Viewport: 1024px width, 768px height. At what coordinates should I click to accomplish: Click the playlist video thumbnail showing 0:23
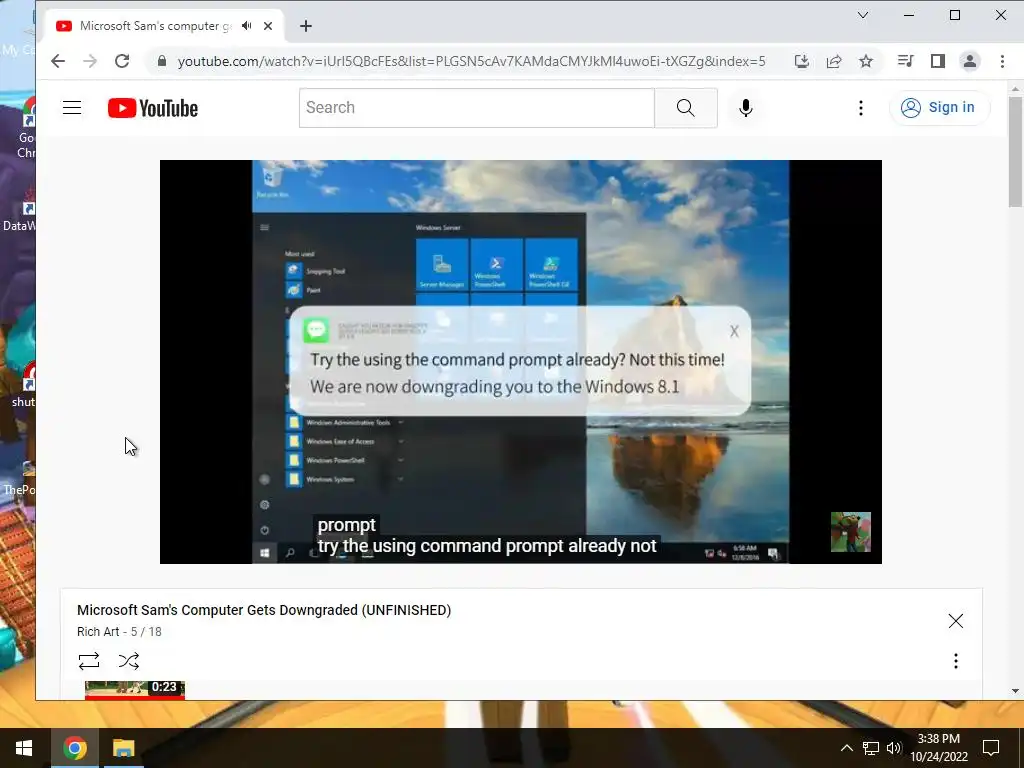pyautogui.click(x=135, y=690)
